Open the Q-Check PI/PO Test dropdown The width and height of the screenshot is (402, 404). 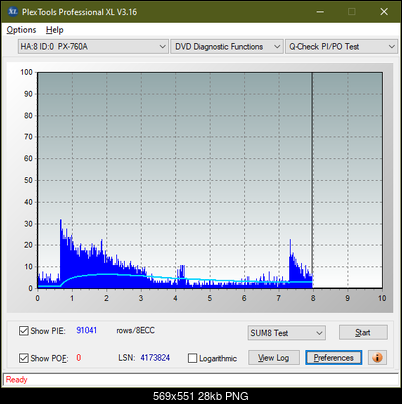click(x=341, y=47)
